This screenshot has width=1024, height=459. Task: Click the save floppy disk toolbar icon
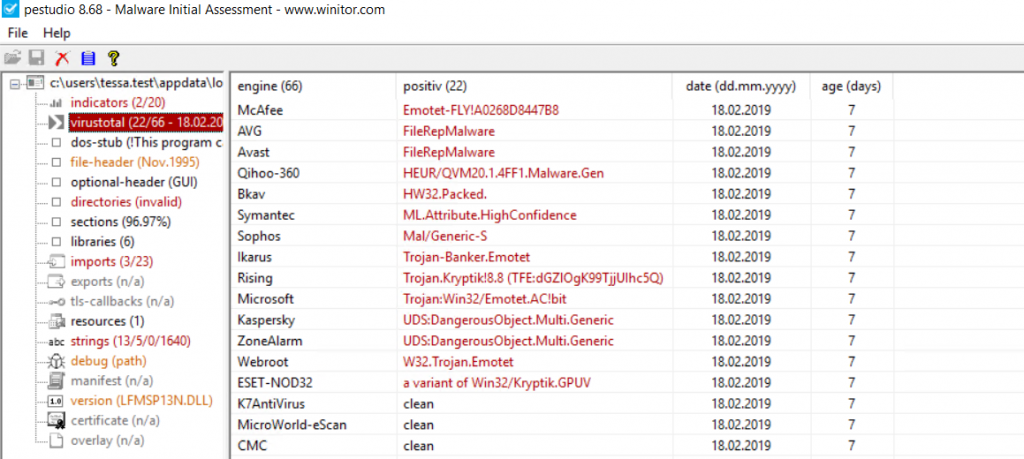point(37,58)
